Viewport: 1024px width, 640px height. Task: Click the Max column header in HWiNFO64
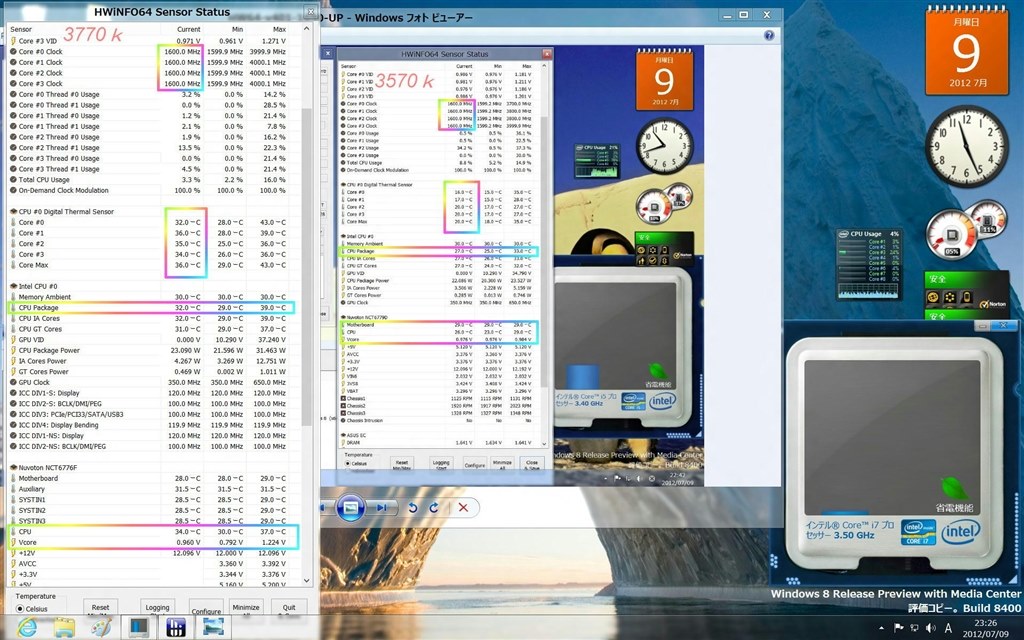click(x=280, y=29)
